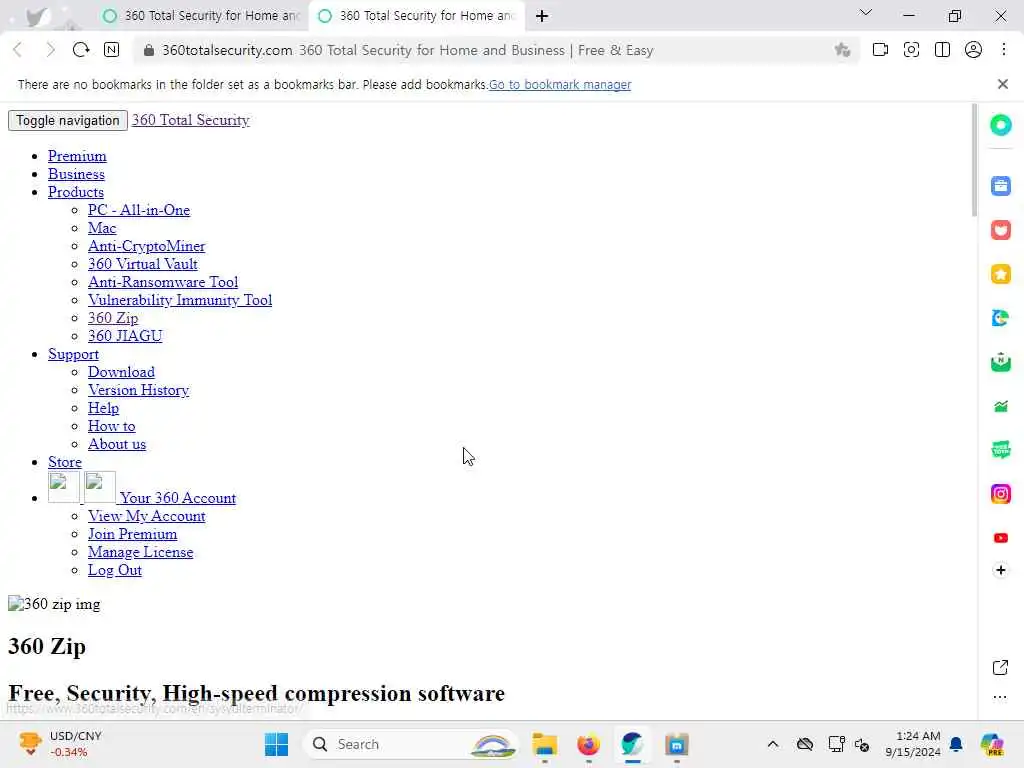Open the browser three-dot menu

point(1004,50)
